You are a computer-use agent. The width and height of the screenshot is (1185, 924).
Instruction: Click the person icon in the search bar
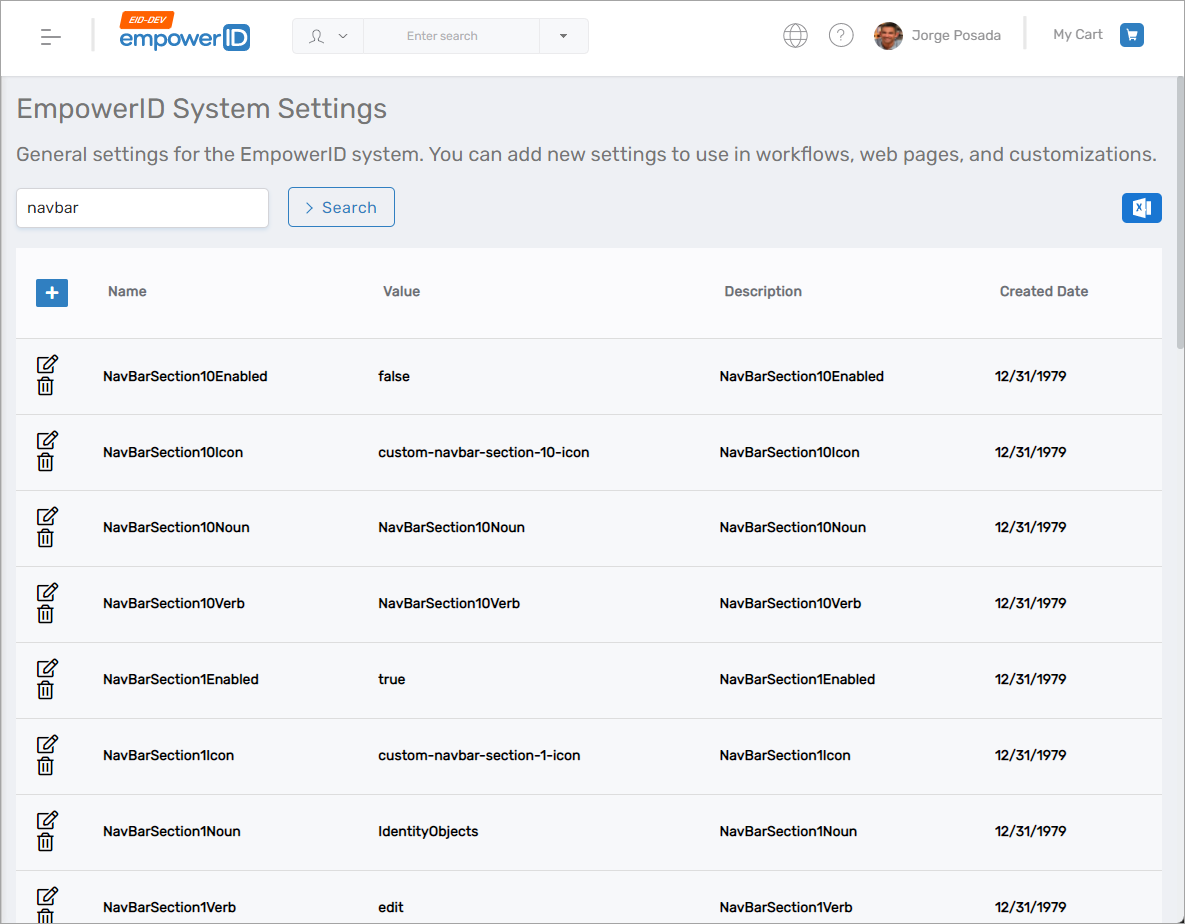click(314, 35)
